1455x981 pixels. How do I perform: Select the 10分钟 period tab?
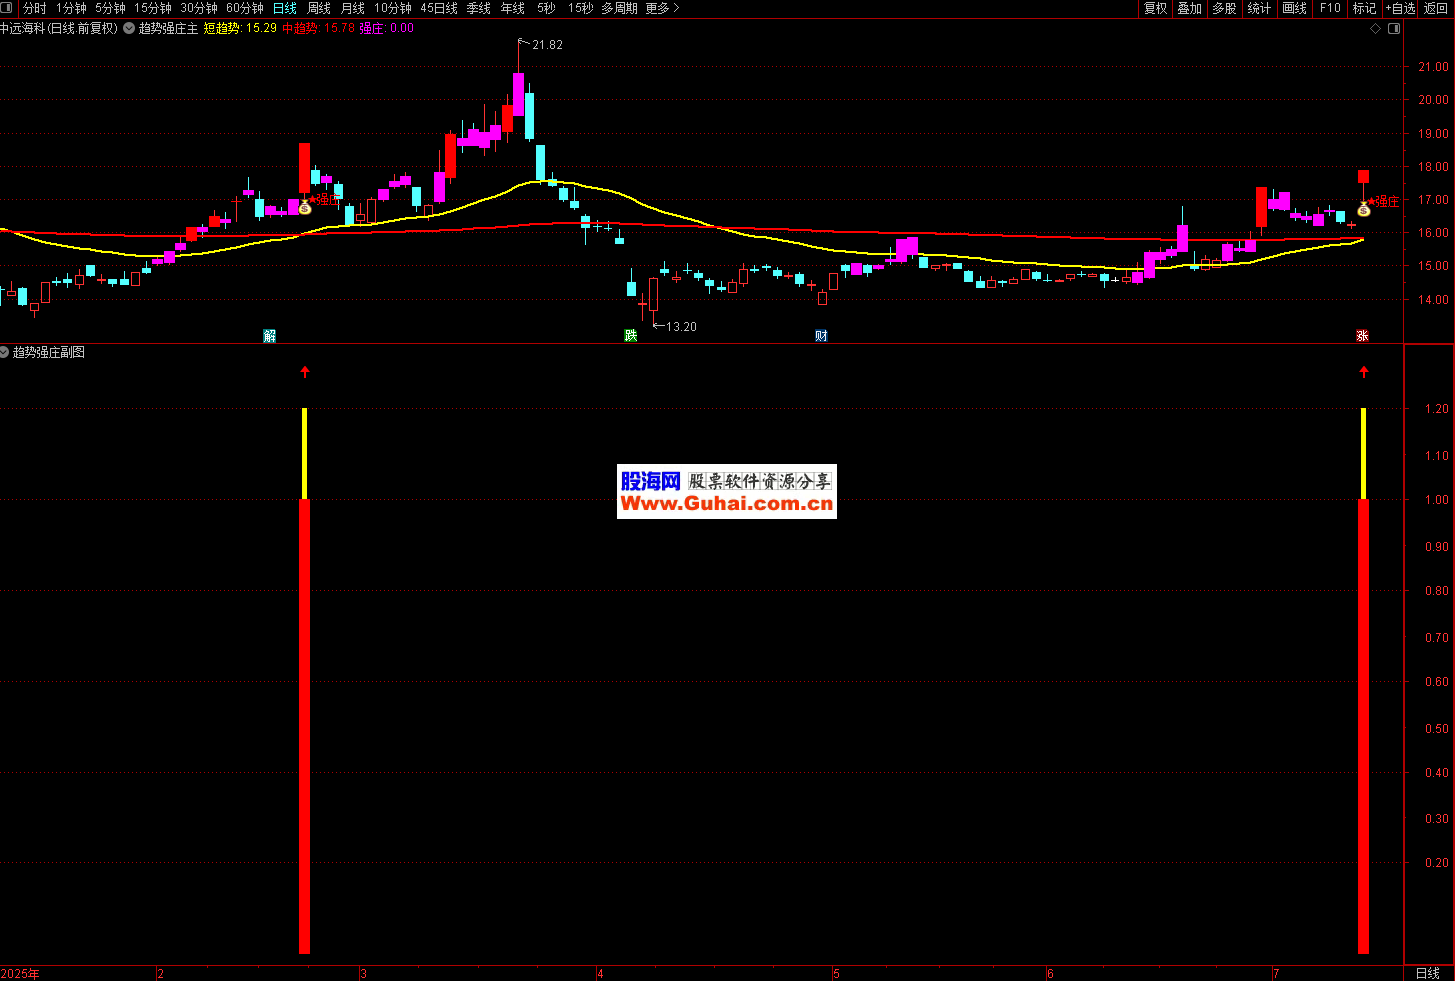coord(393,8)
